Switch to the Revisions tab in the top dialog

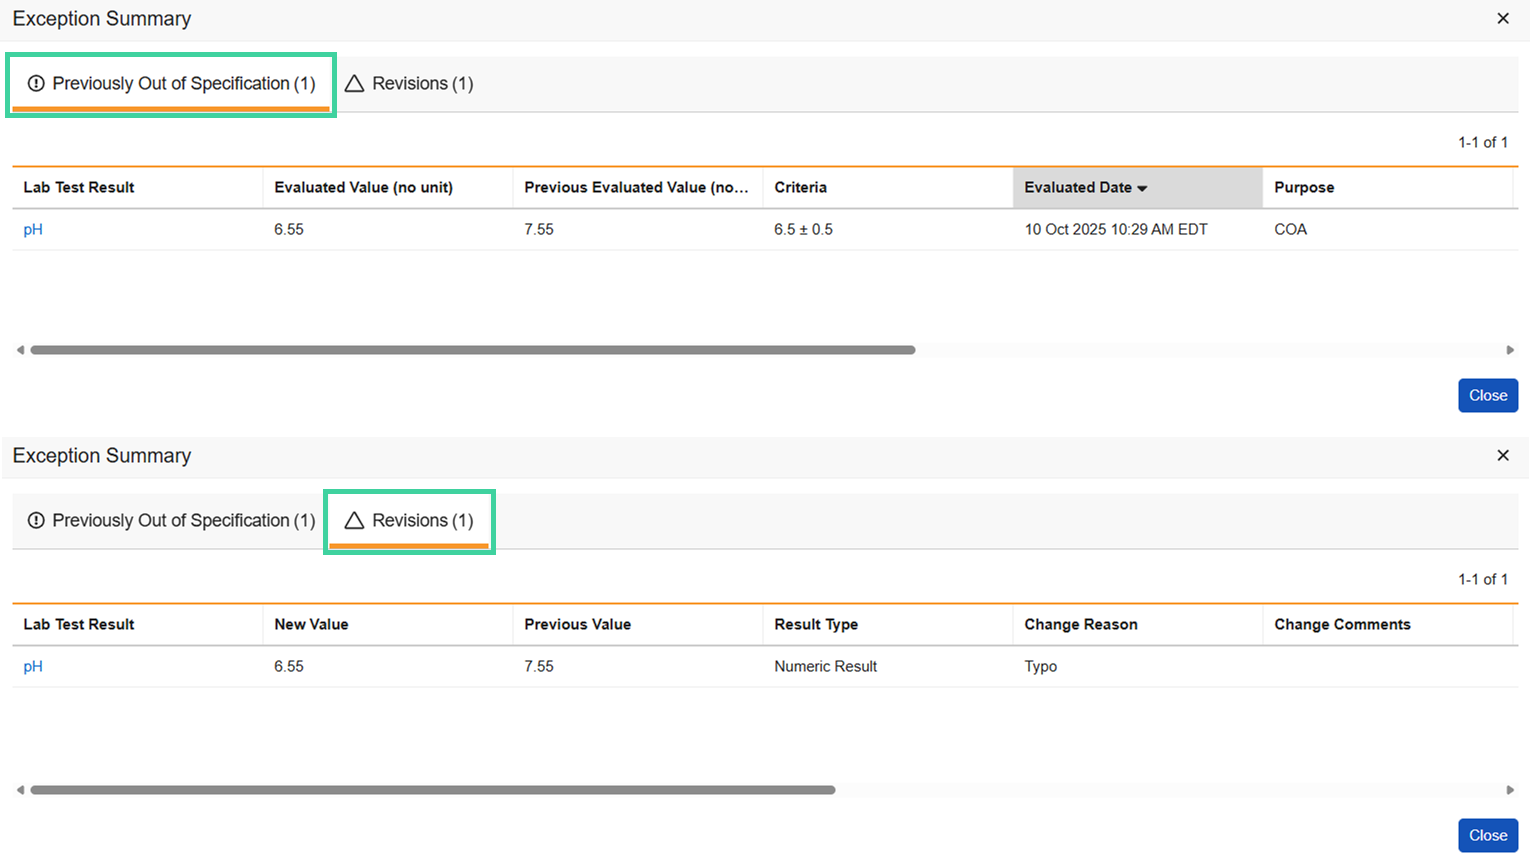(409, 83)
